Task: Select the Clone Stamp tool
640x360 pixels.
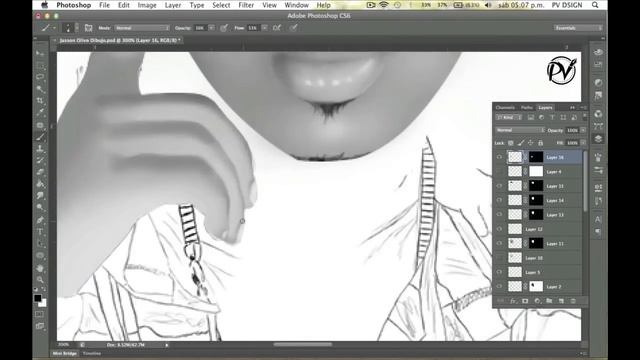Action: [40, 149]
